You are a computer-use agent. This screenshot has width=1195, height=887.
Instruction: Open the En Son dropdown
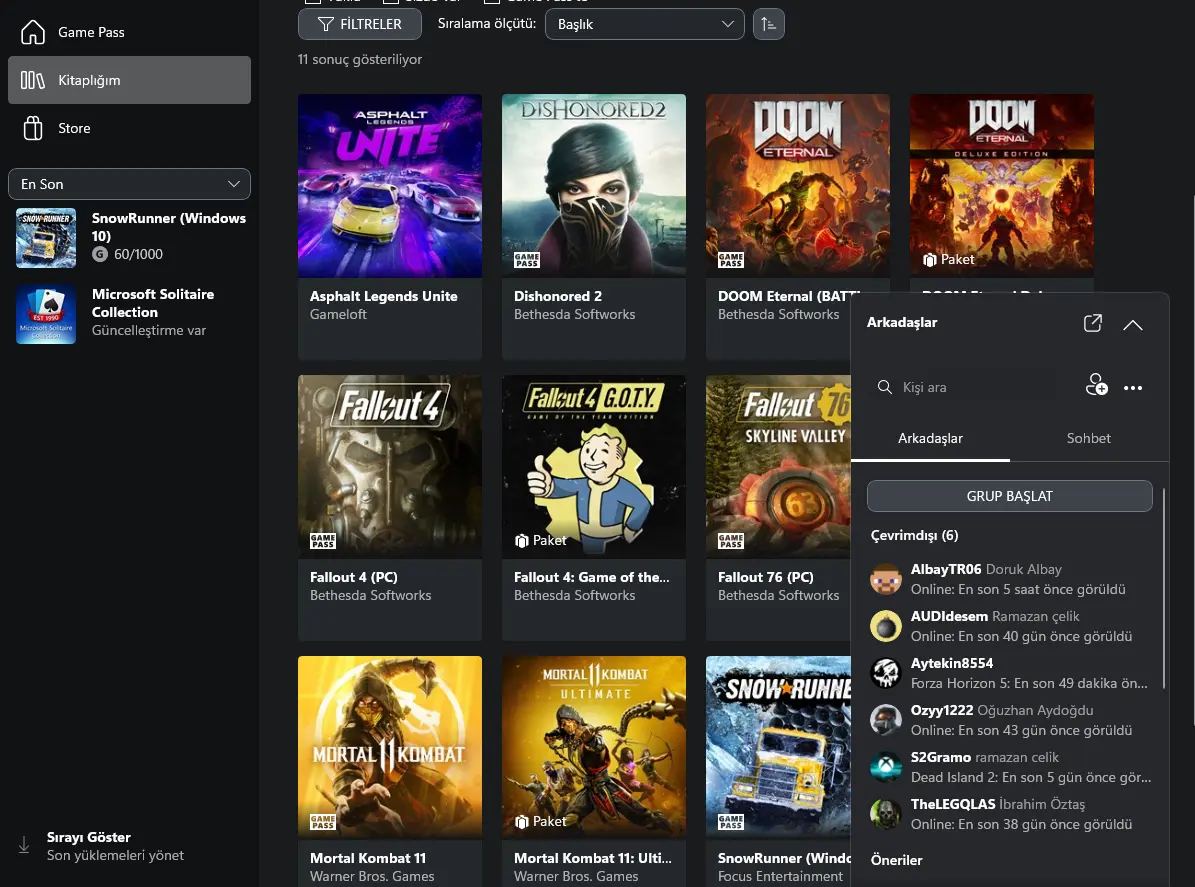[x=130, y=184]
